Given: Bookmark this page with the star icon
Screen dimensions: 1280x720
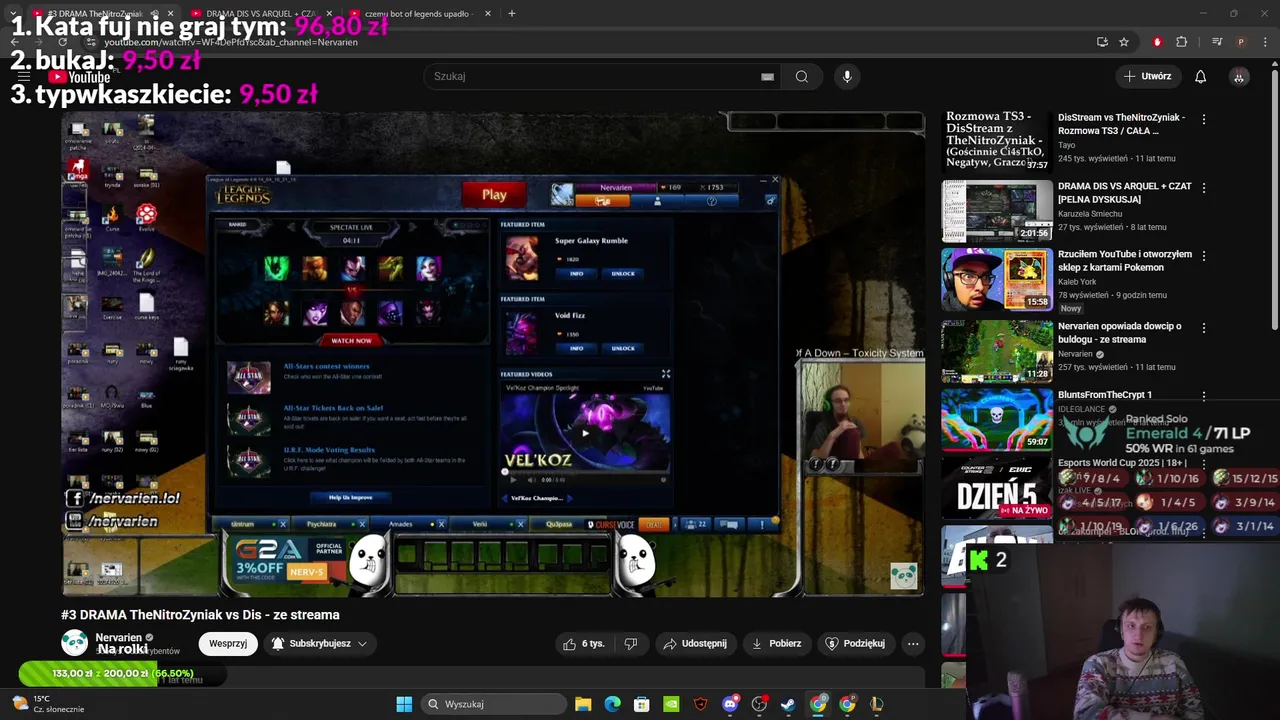Looking at the screenshot, I should click(x=1124, y=42).
